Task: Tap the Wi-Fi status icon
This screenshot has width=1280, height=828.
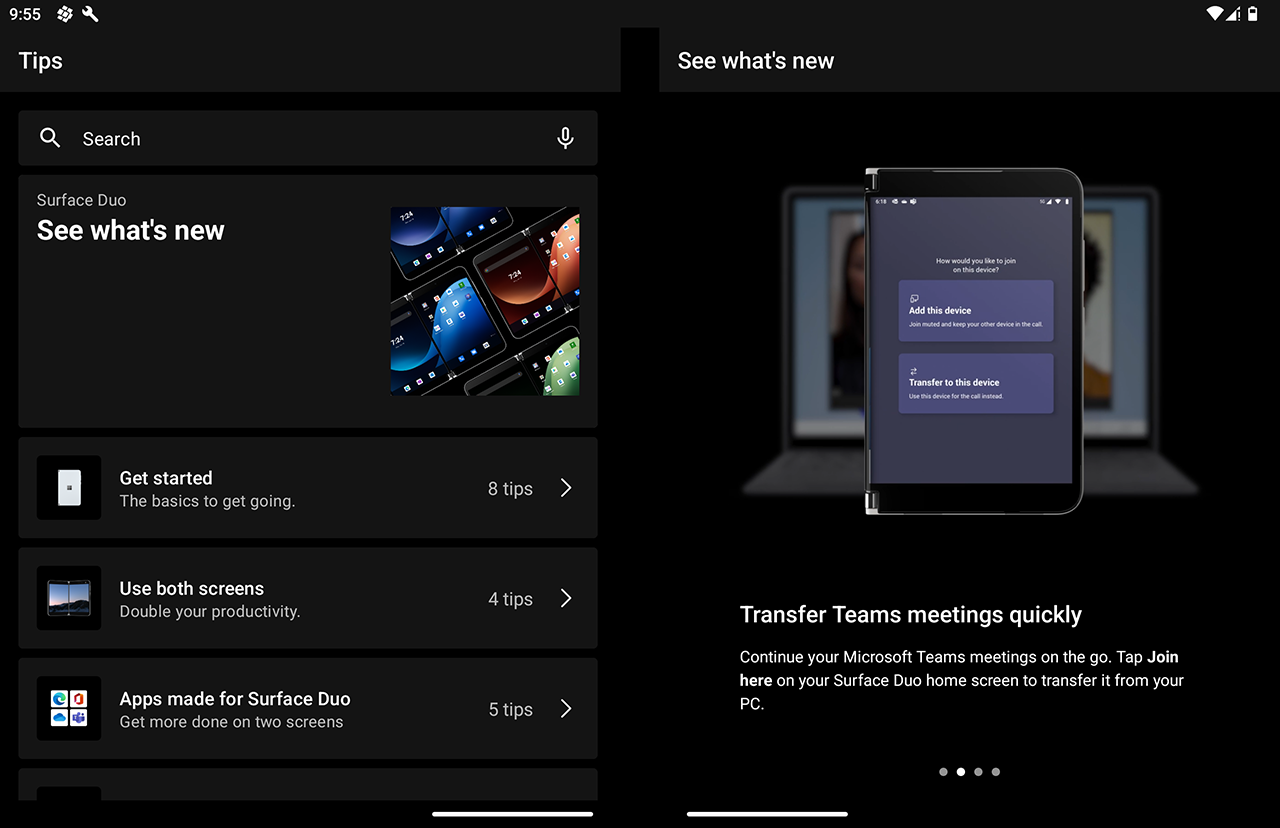Action: pos(1215,14)
